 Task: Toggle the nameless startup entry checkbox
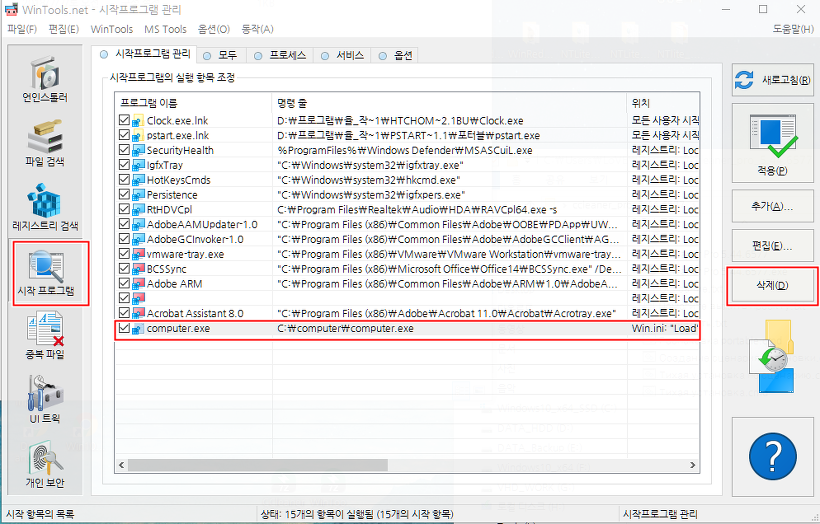124,298
